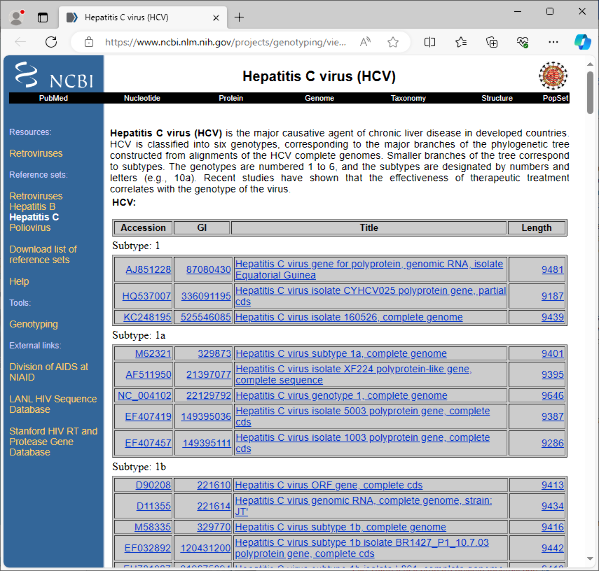This screenshot has width=599, height=571.
Task: Open accession NC_004102
Action: click(144, 395)
